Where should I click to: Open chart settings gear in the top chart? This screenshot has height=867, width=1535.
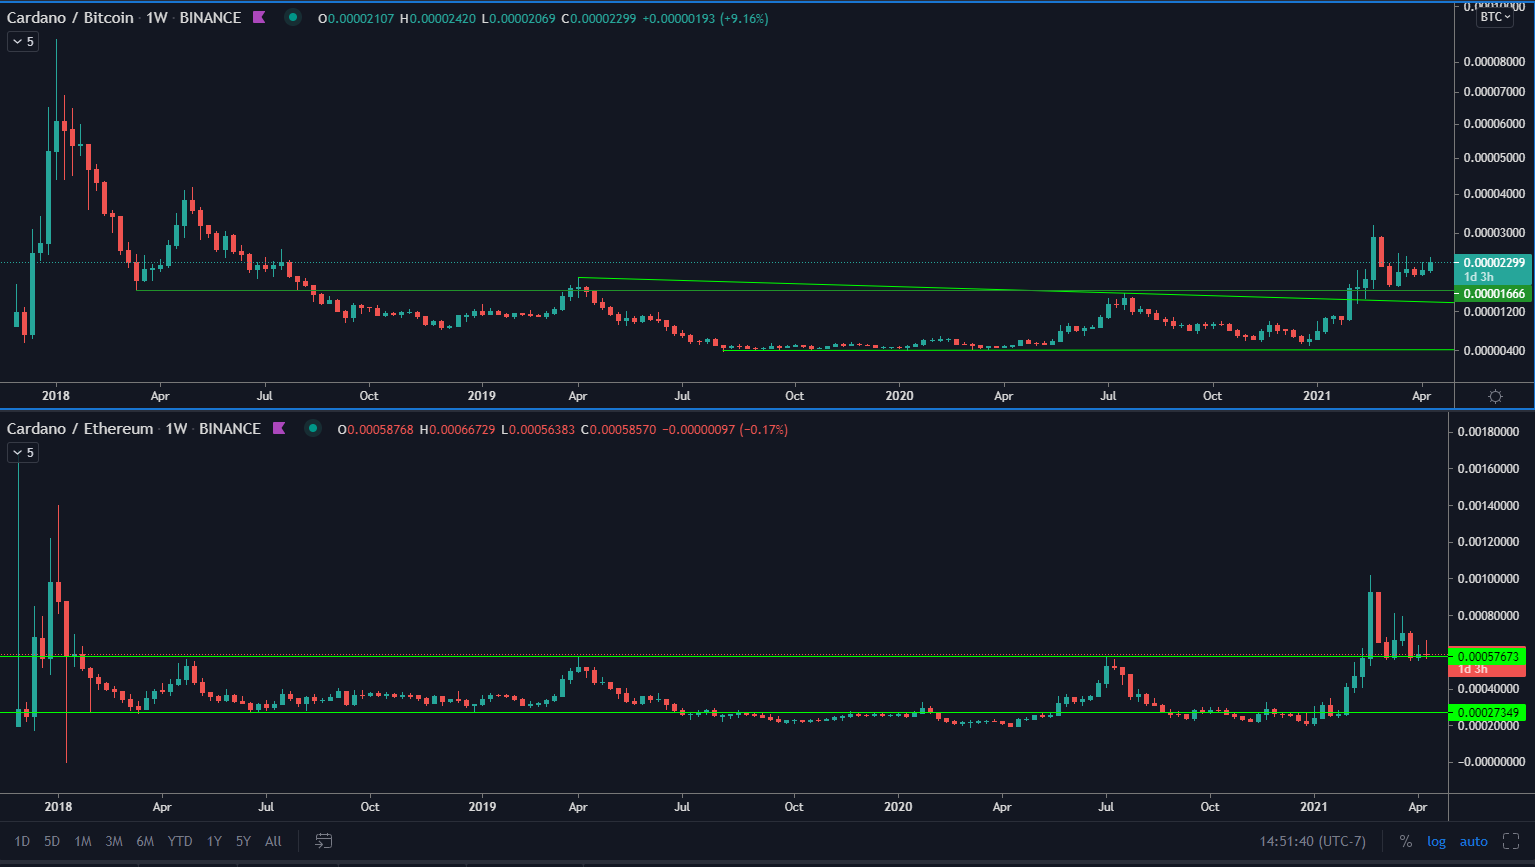[x=1495, y=396]
